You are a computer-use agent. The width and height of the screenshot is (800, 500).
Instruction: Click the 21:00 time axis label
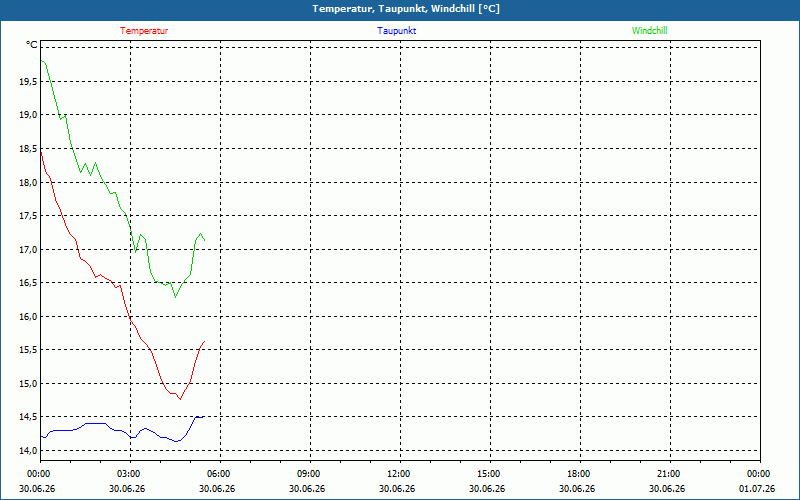(x=670, y=474)
